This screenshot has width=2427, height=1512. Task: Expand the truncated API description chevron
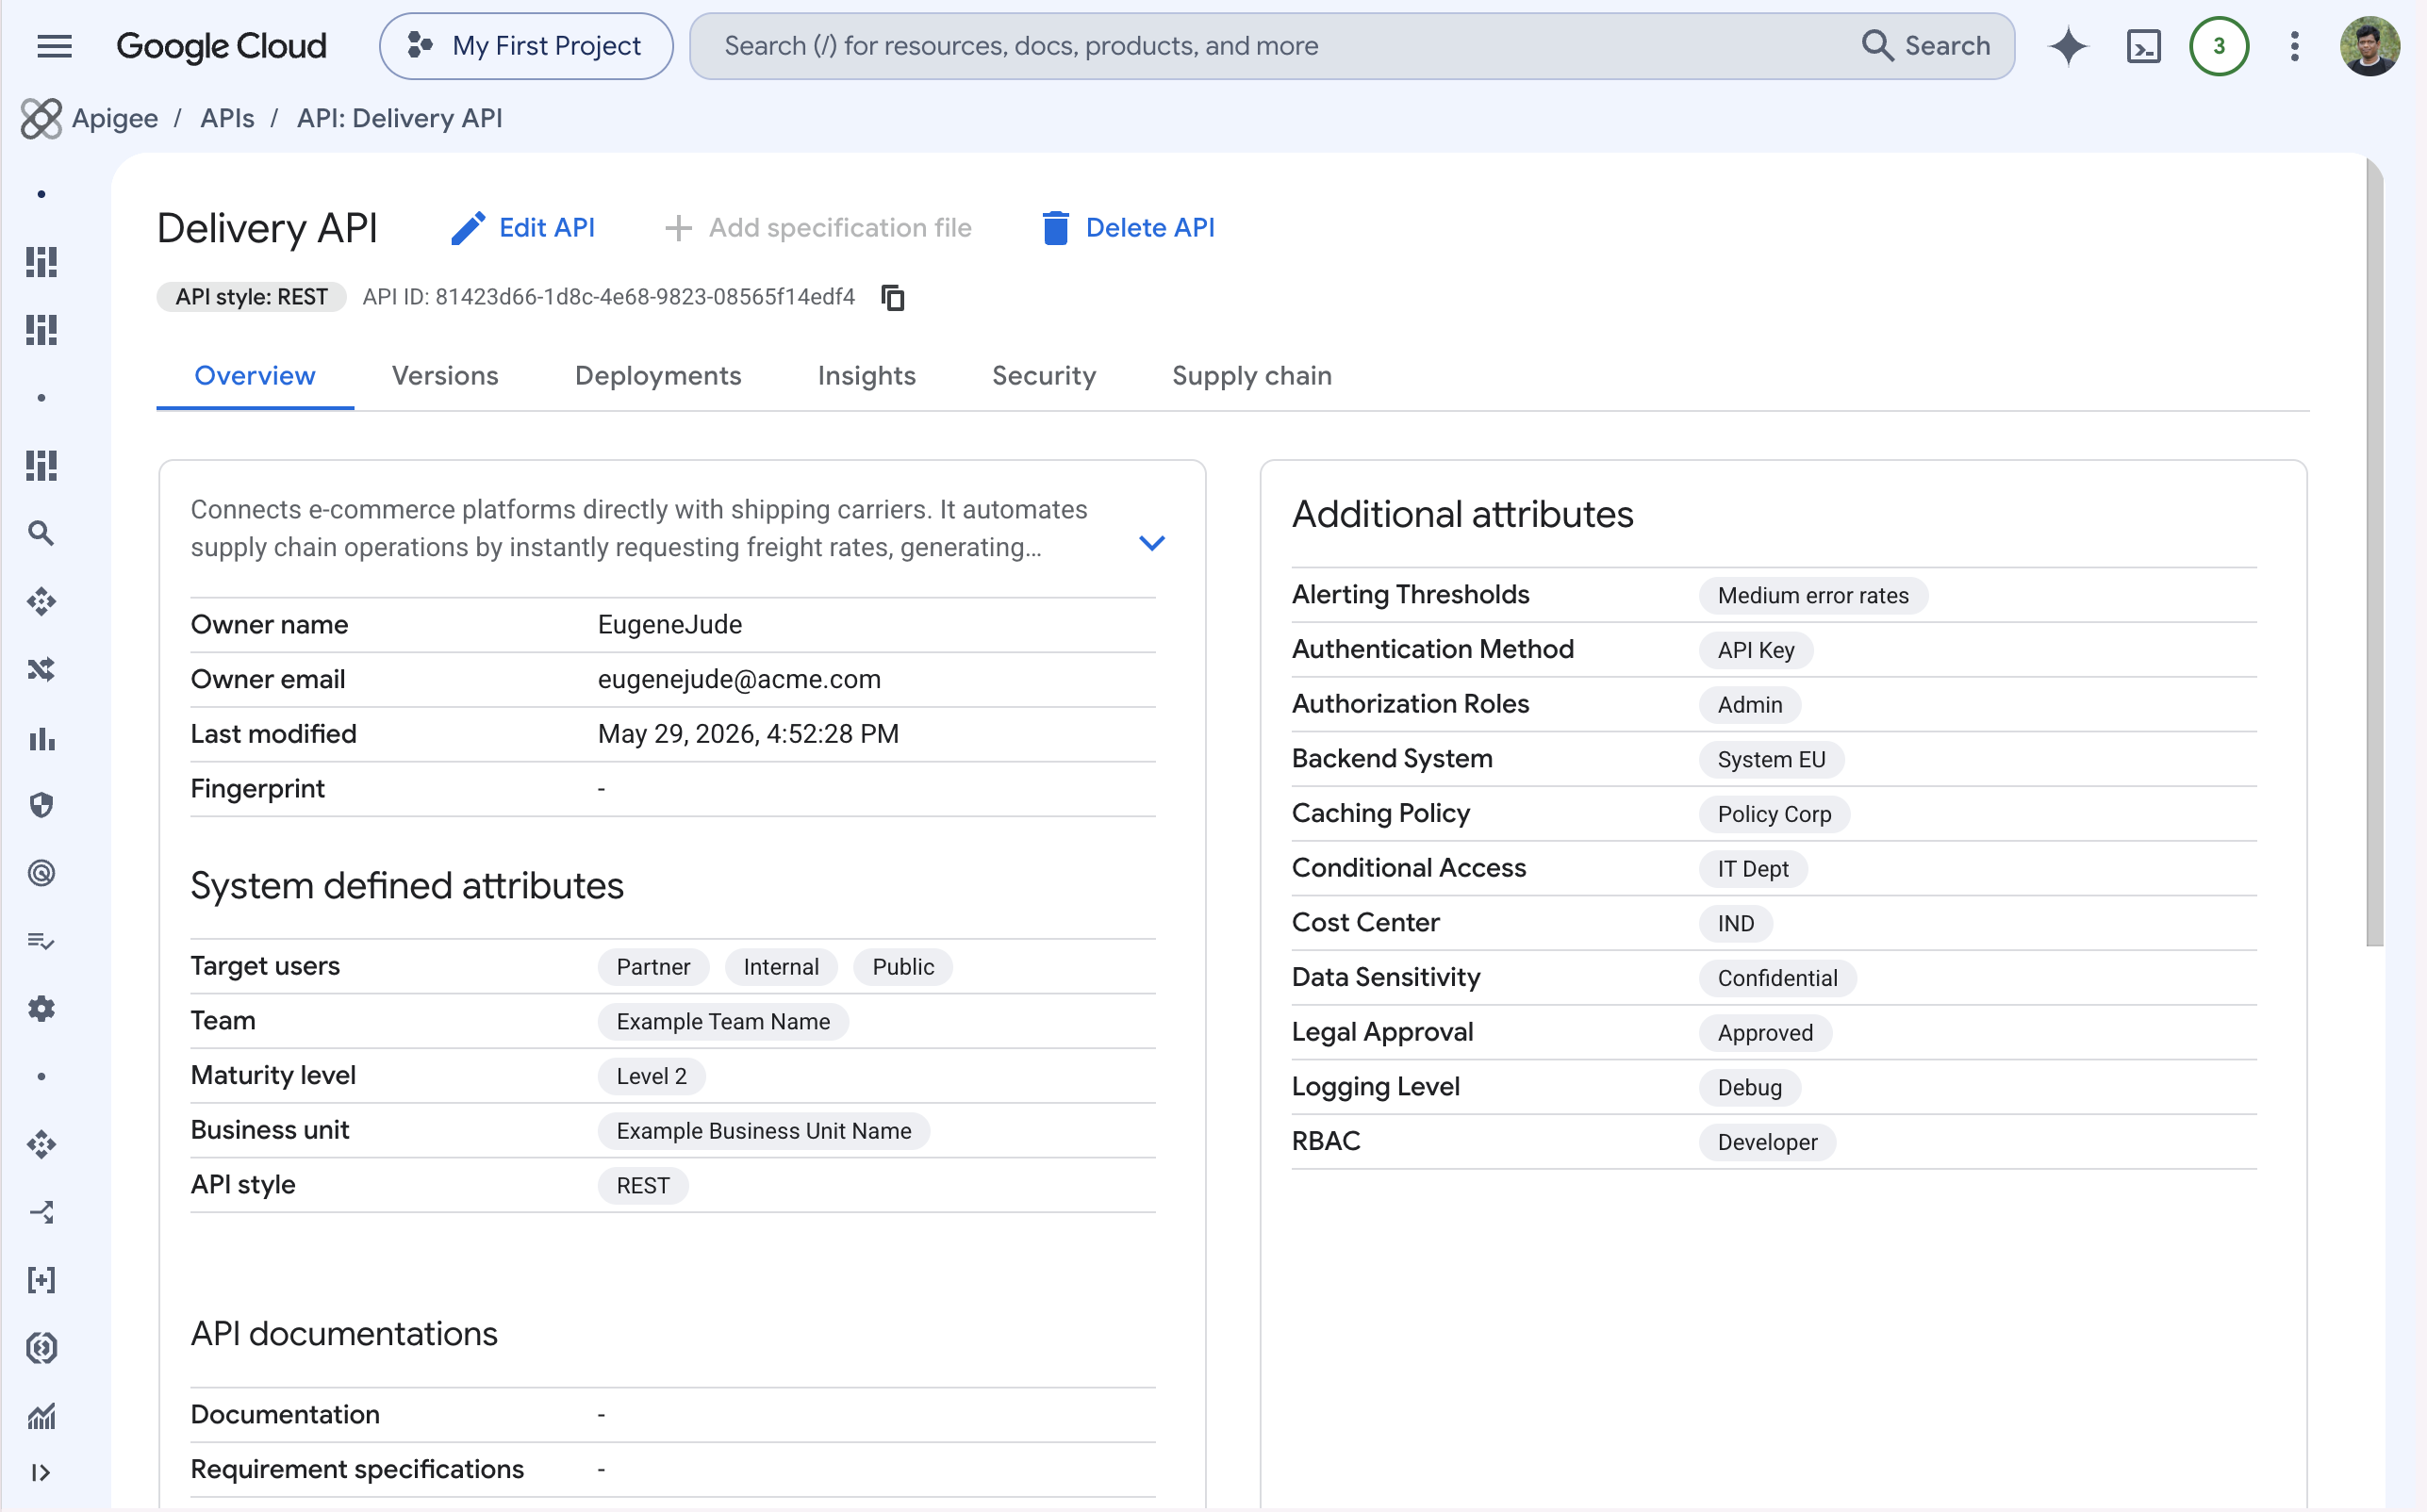1152,543
